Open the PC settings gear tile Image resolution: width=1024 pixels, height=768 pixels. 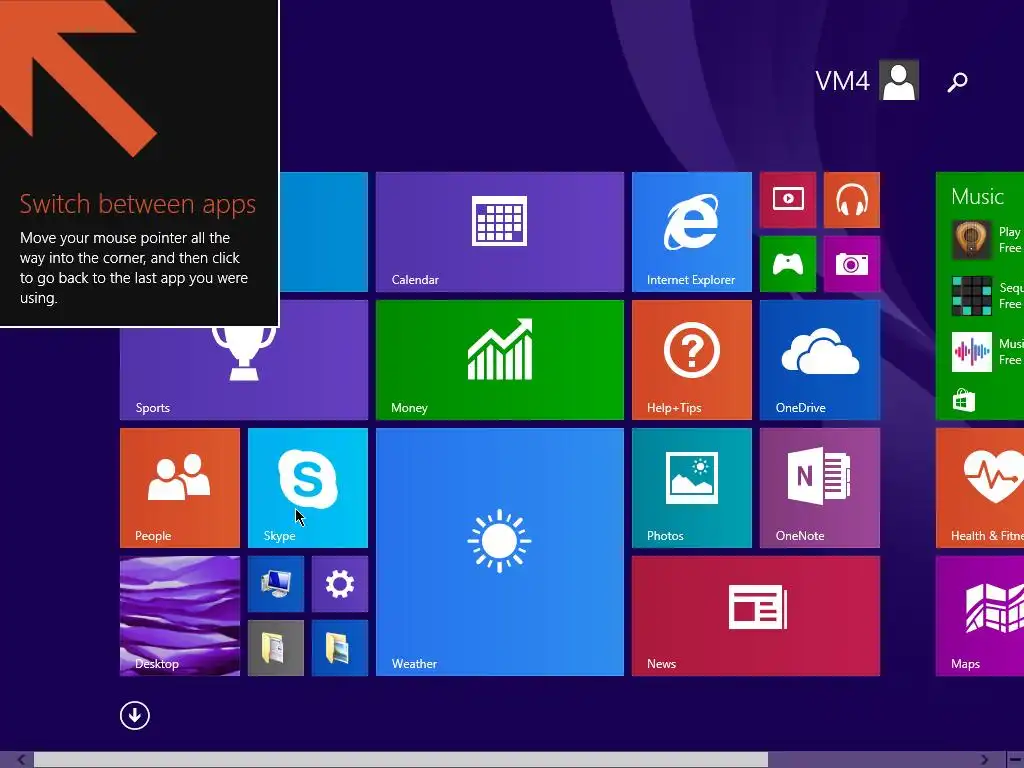(340, 584)
